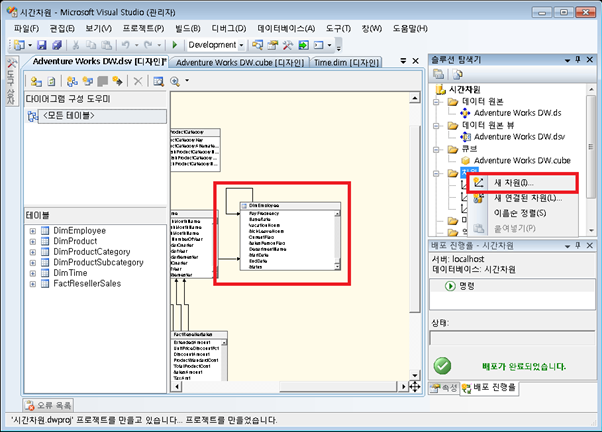Expand the FactResellerSales table node
This screenshot has width=602, height=432.
click(33, 284)
